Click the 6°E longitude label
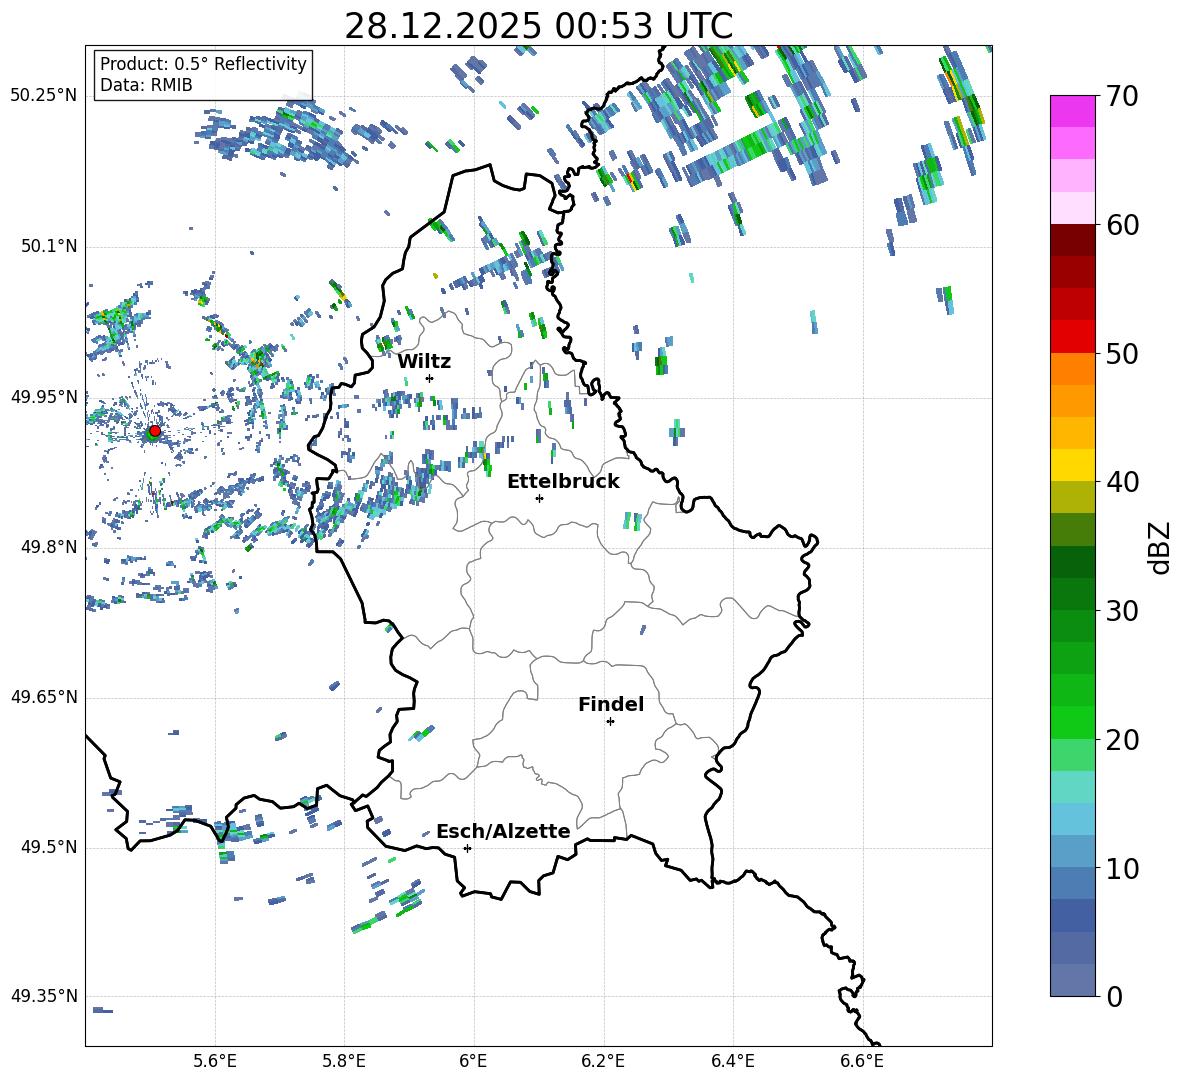Image resolution: width=1184 pixels, height=1081 pixels. (x=473, y=1061)
